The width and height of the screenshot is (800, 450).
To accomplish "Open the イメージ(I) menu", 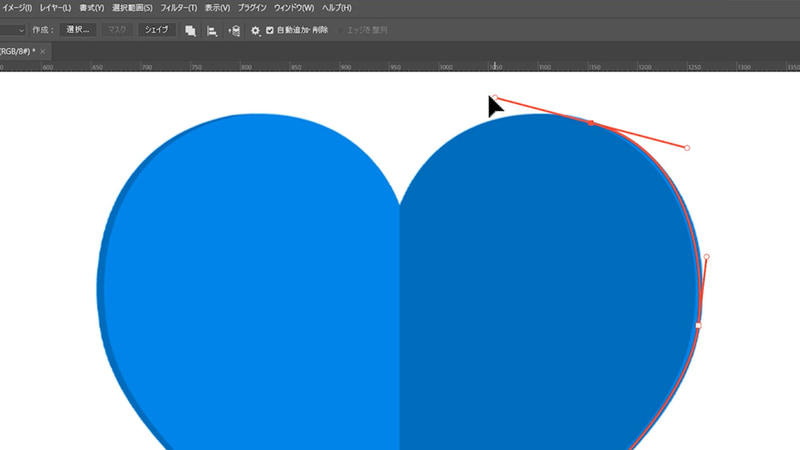I will tap(16, 8).
